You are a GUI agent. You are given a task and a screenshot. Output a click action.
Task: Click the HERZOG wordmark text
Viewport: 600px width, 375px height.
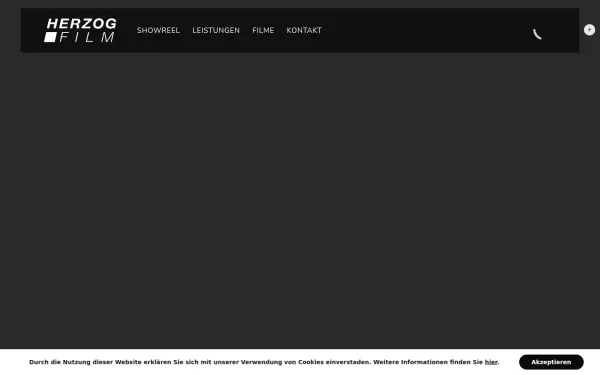(82, 24)
